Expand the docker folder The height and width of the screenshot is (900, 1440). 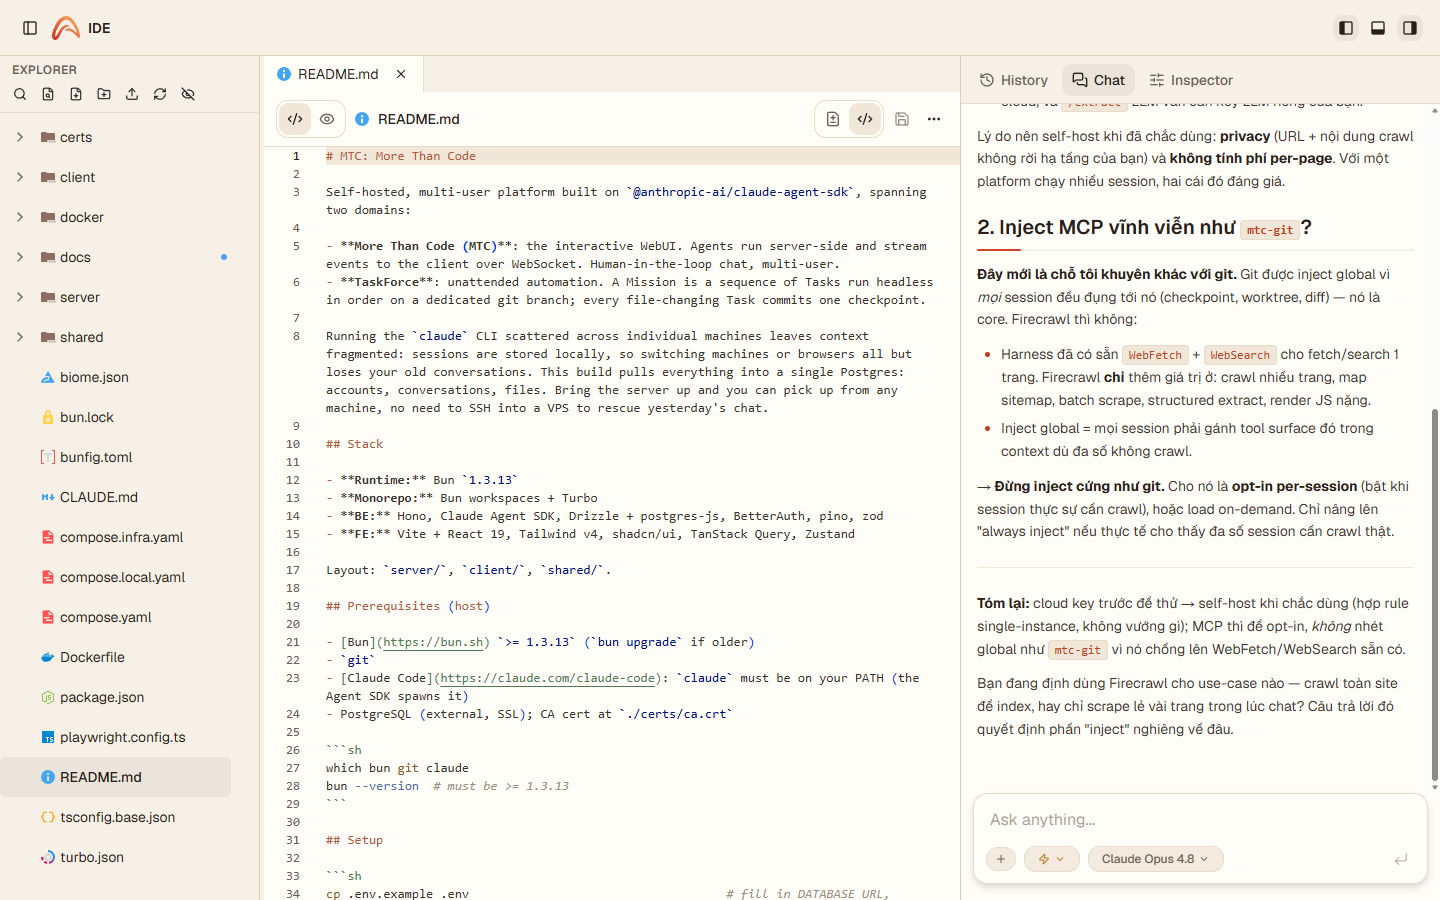[x=115, y=217]
